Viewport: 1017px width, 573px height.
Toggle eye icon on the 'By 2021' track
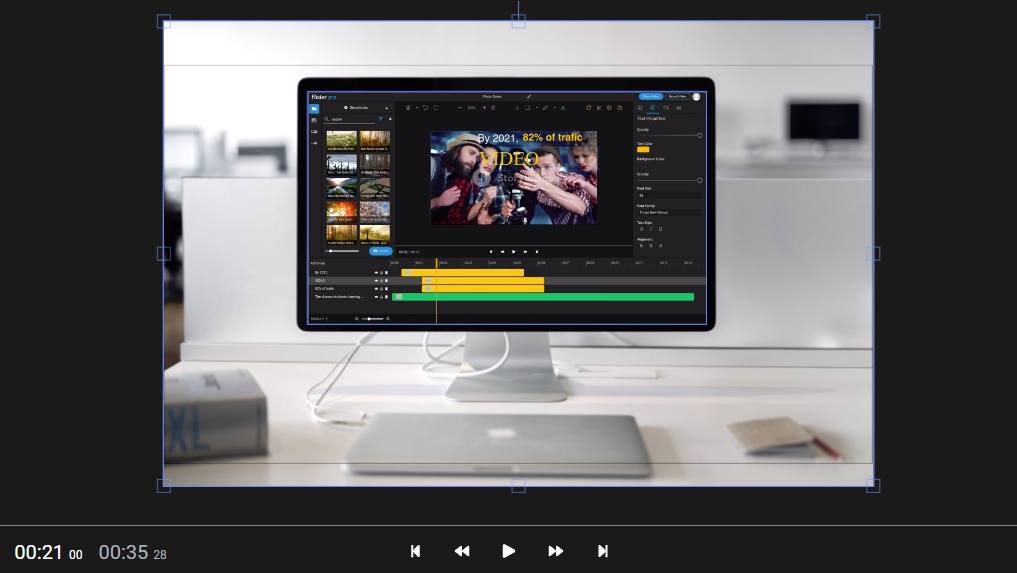376,272
